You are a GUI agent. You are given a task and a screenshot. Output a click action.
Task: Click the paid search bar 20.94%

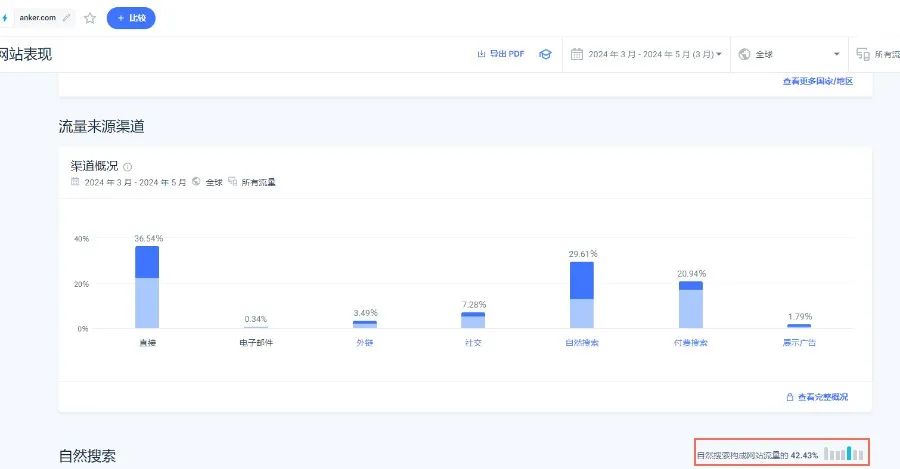click(x=690, y=305)
